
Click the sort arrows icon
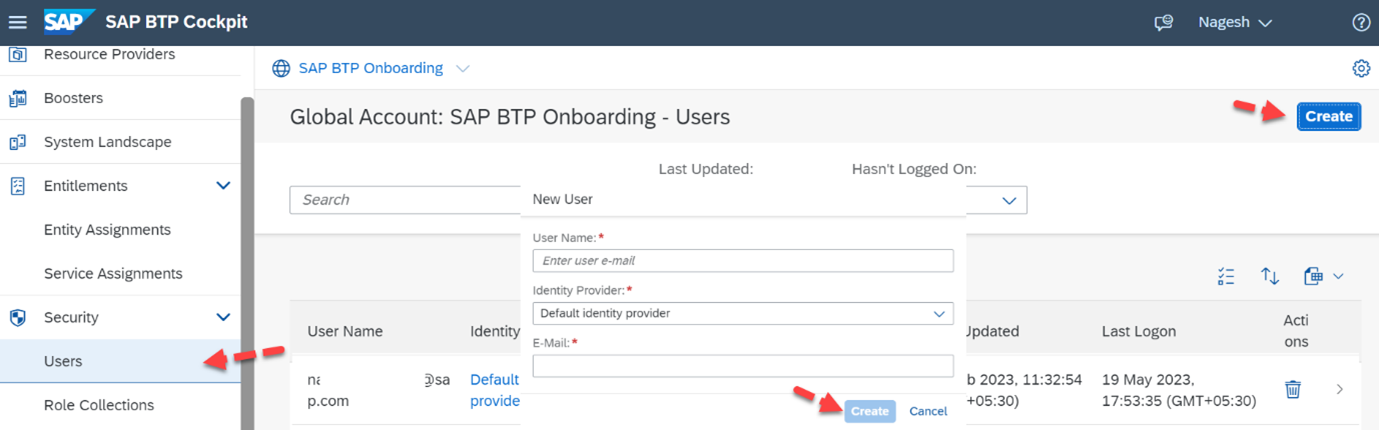(x=1270, y=276)
